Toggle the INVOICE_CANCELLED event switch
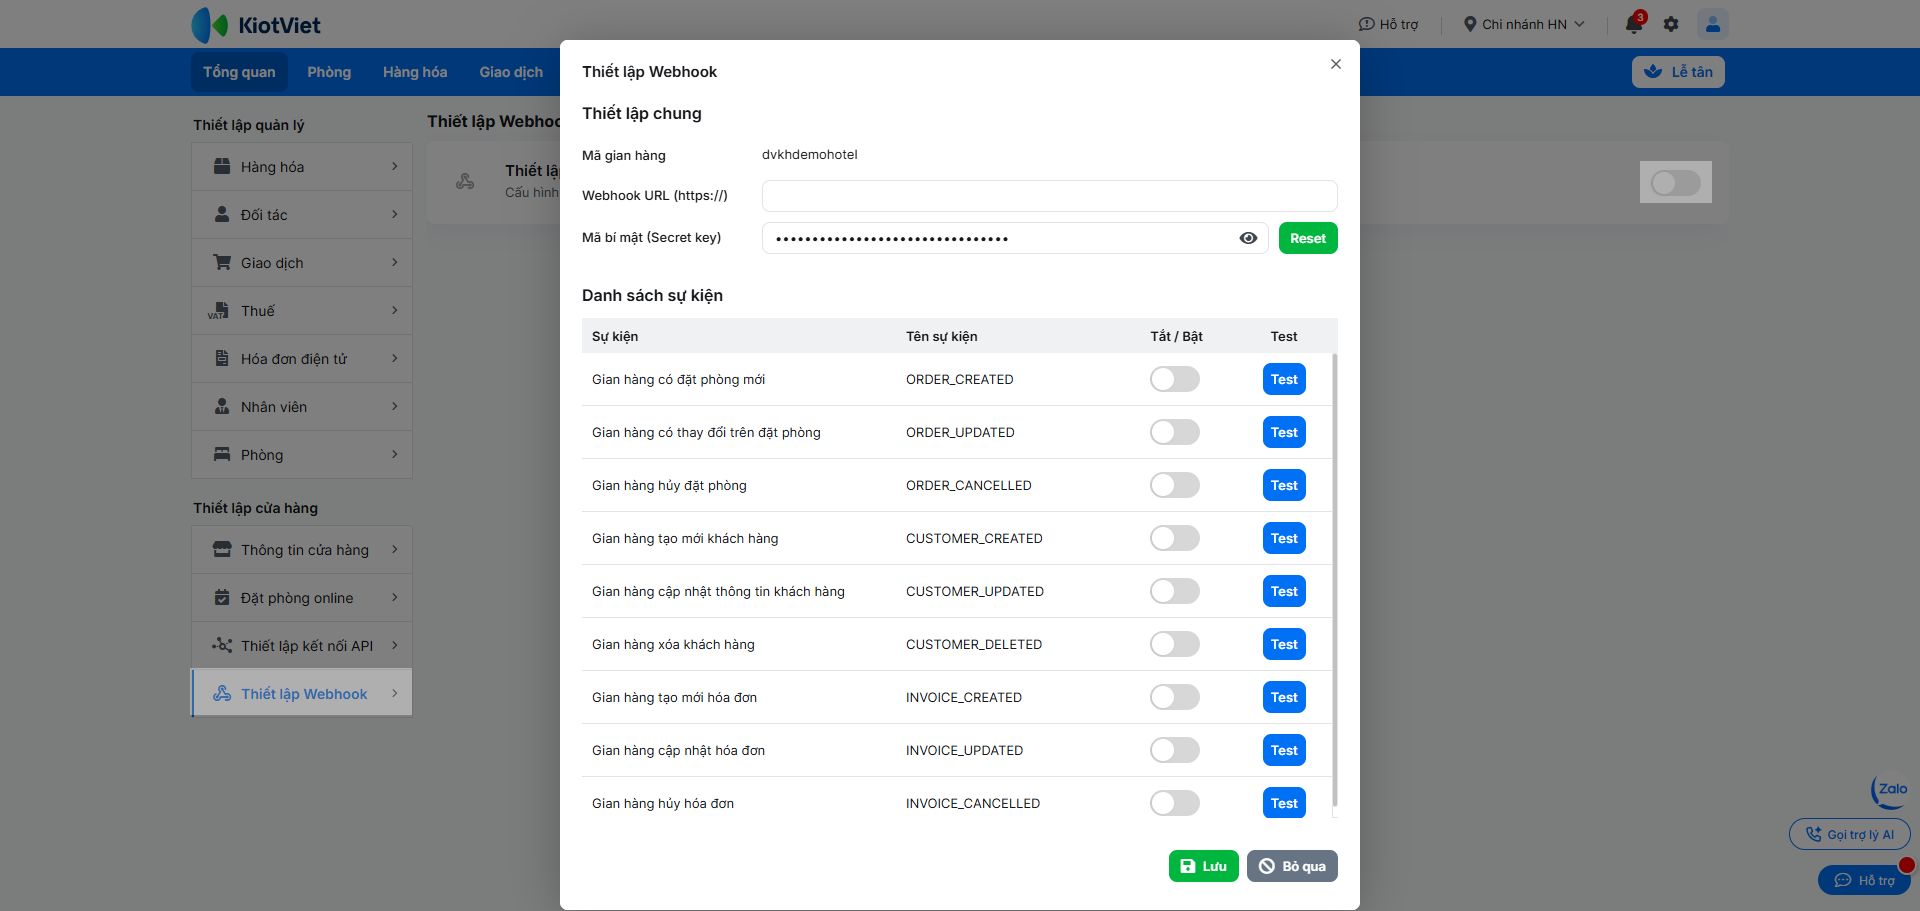Viewport: 1920px width, 911px height. point(1175,803)
